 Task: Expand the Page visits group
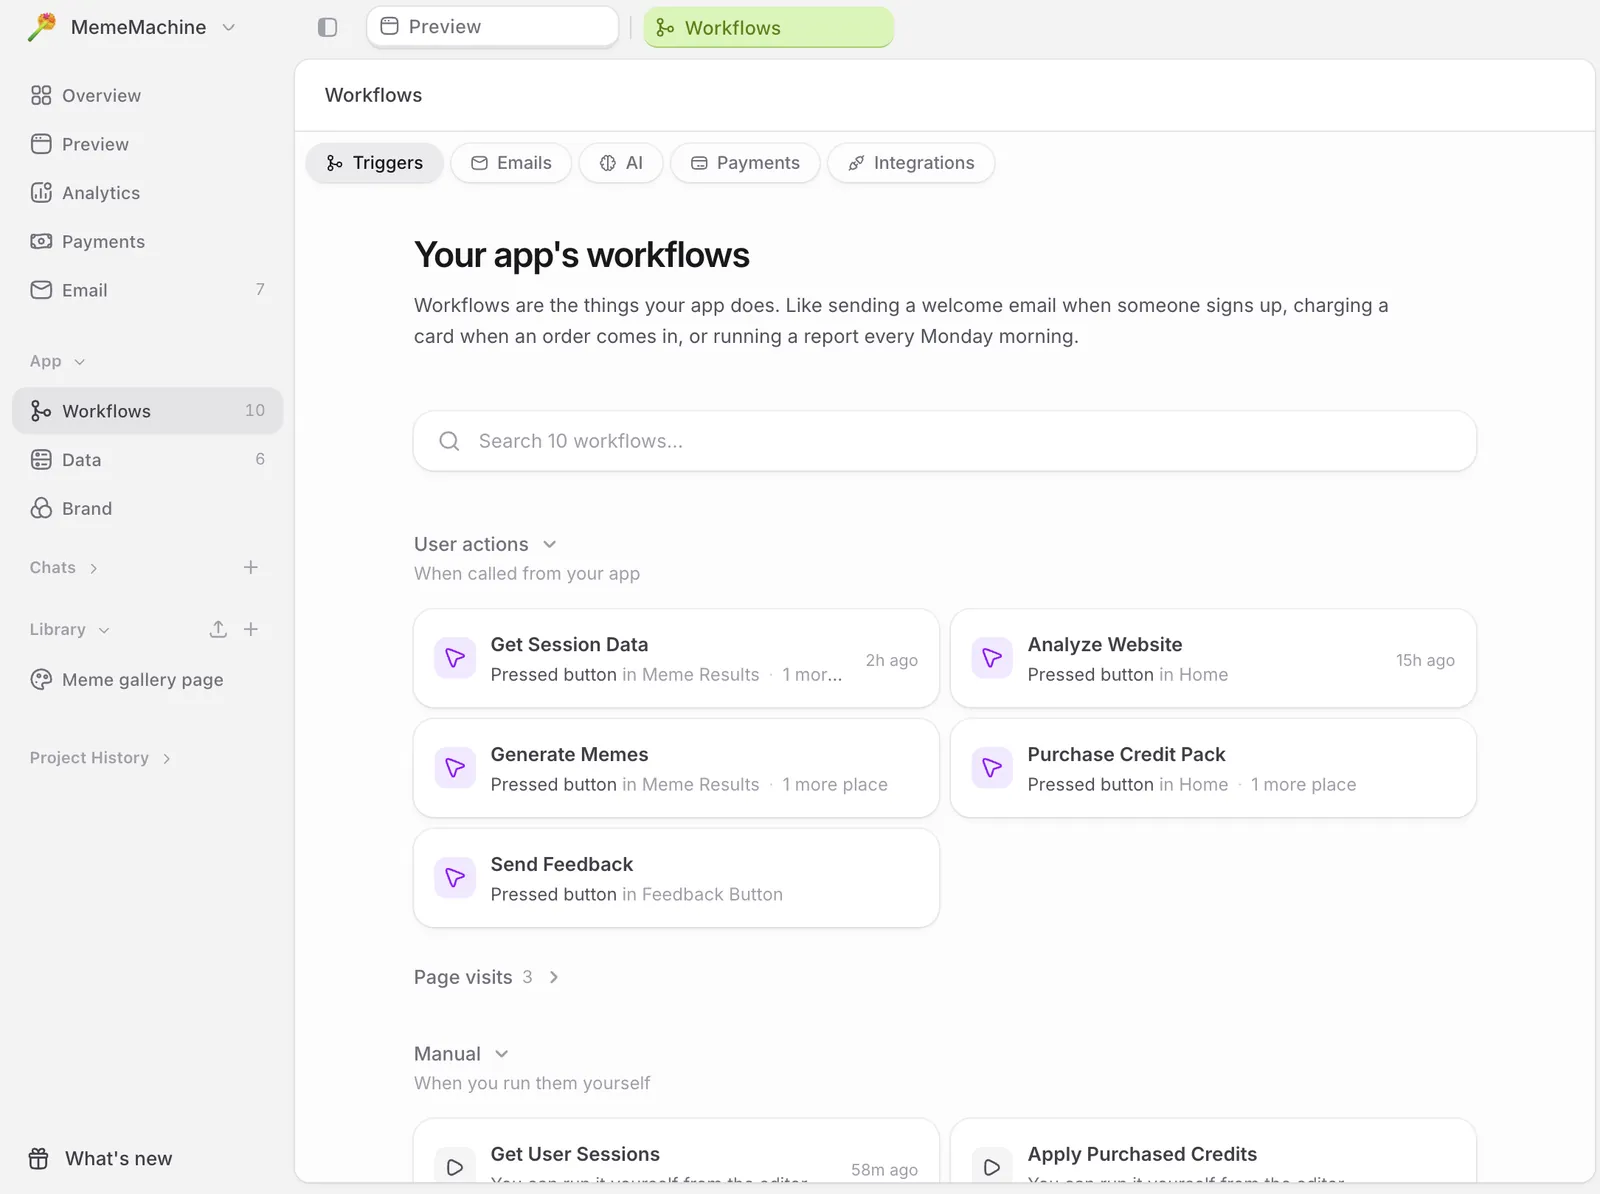pyautogui.click(x=486, y=977)
